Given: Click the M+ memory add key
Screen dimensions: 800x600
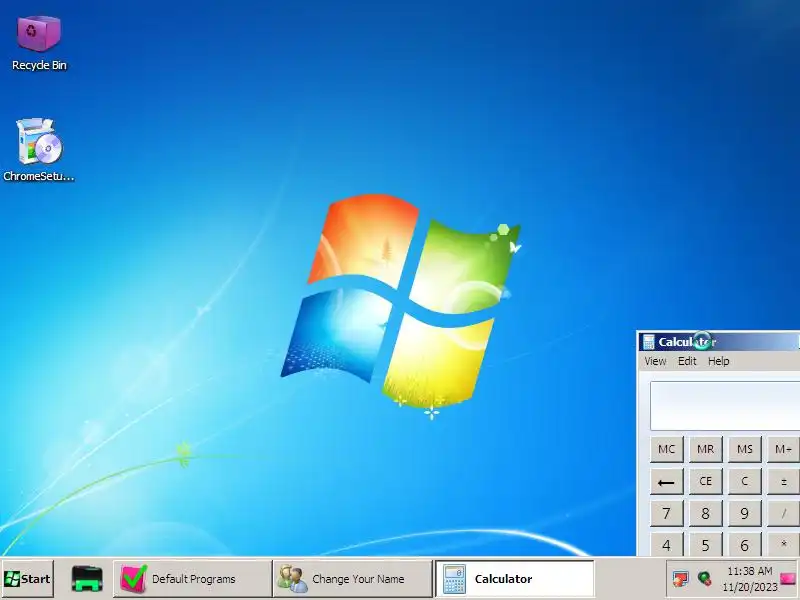Looking at the screenshot, I should [x=783, y=449].
